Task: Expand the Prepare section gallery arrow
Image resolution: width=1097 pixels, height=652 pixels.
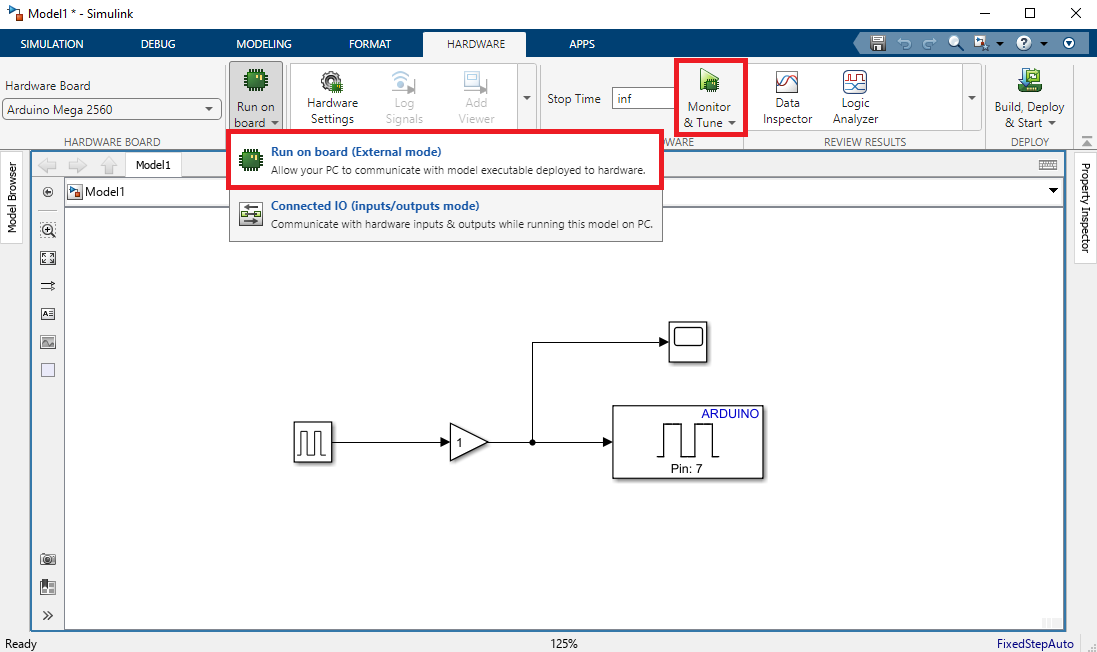Action: (x=527, y=98)
